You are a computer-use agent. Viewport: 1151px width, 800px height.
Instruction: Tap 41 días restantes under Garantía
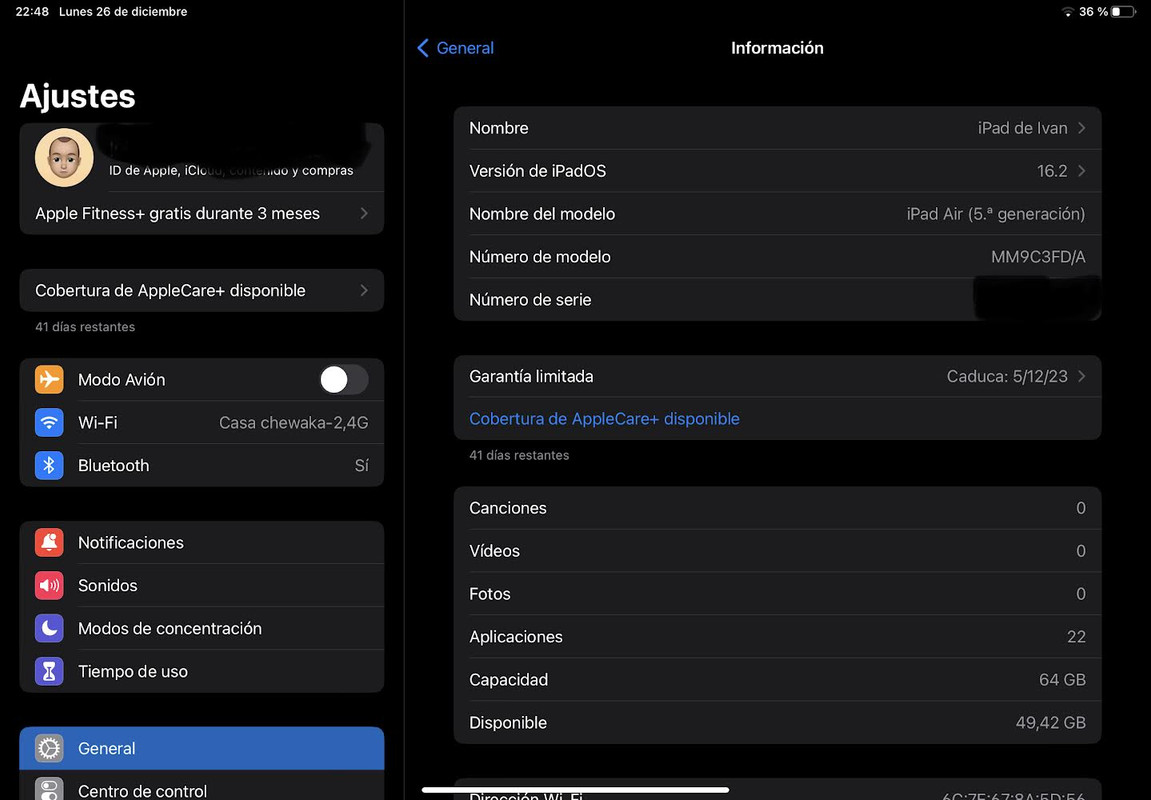click(x=519, y=455)
